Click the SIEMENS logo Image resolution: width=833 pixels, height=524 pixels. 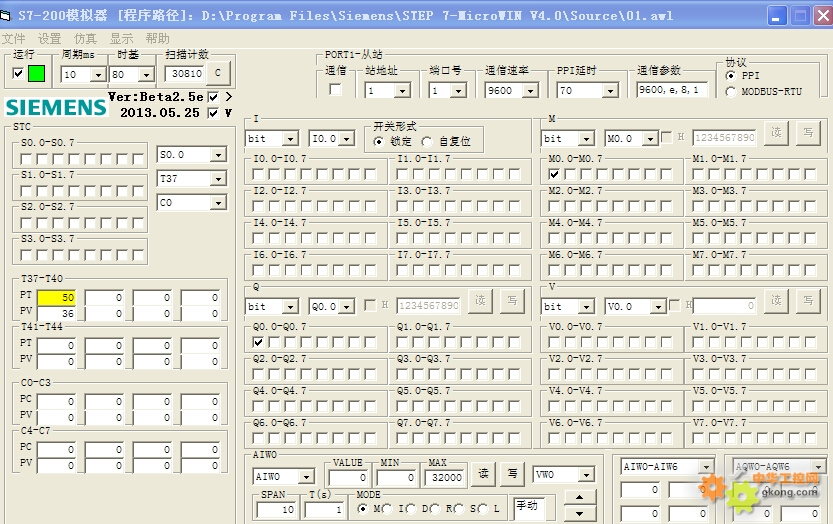point(56,108)
